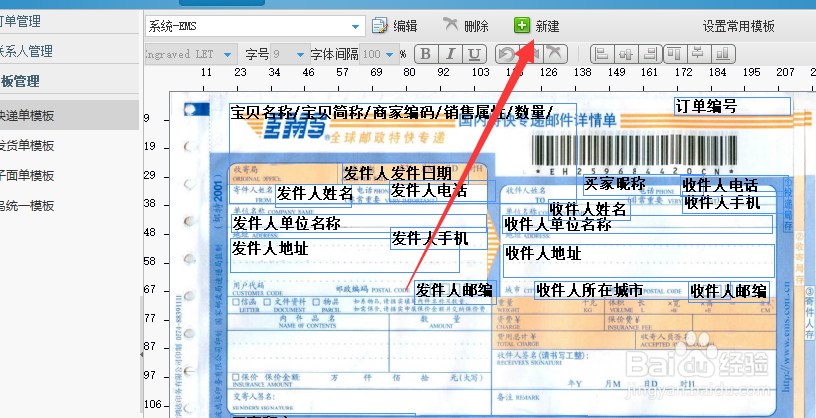The width and height of the screenshot is (816, 418).
Task: Select the 收件人单位名称 field
Action: point(638,225)
